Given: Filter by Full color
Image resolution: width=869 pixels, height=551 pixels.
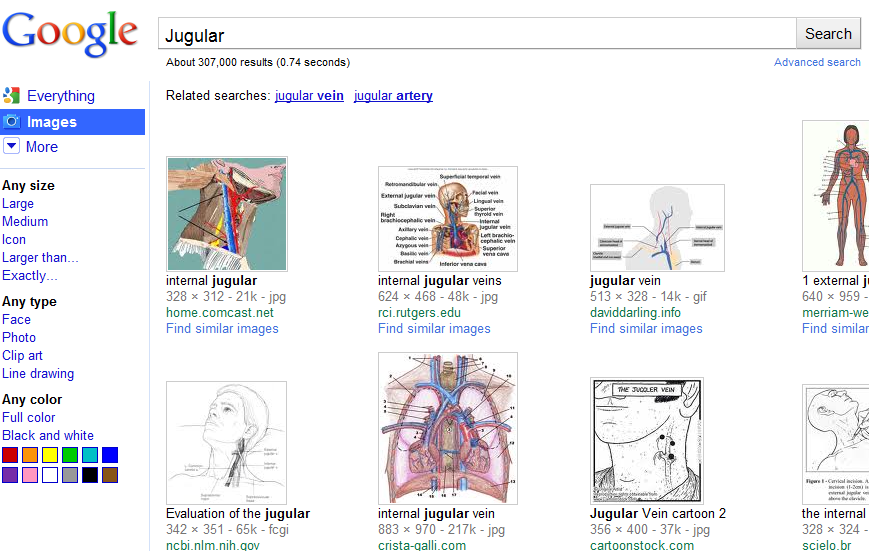Looking at the screenshot, I should [28, 417].
